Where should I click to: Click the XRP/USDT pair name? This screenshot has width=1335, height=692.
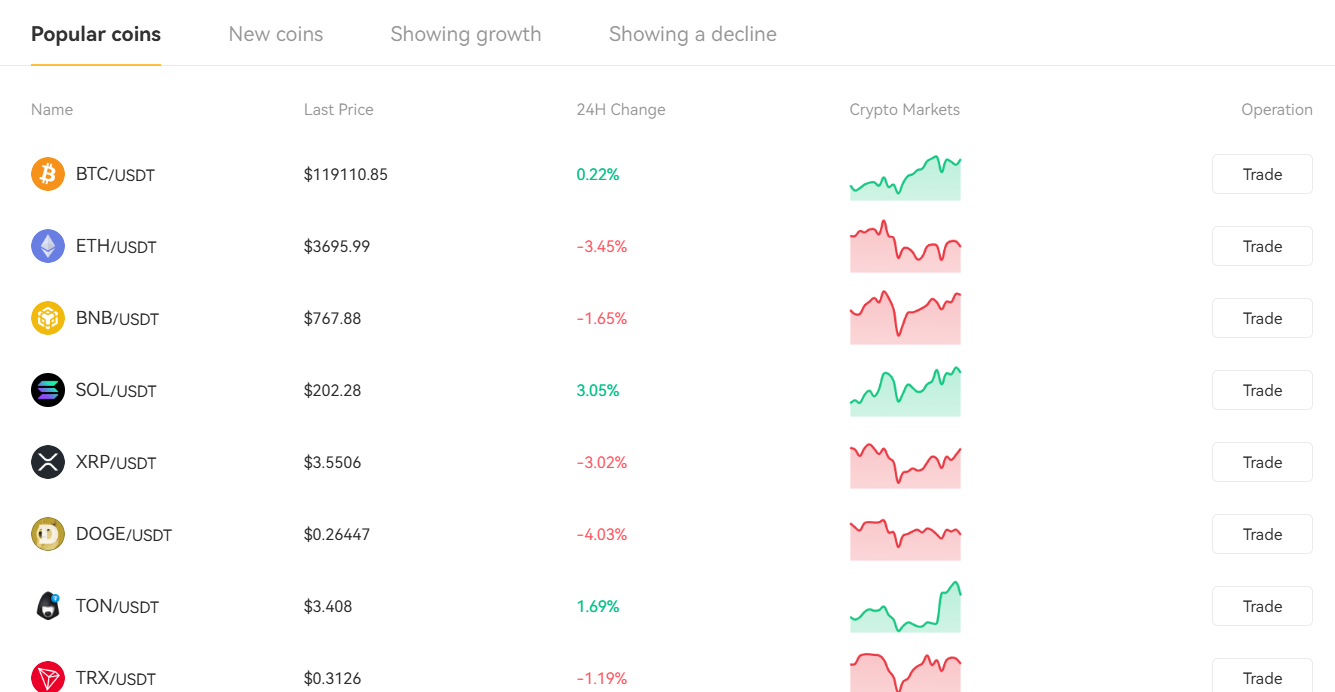[116, 463]
